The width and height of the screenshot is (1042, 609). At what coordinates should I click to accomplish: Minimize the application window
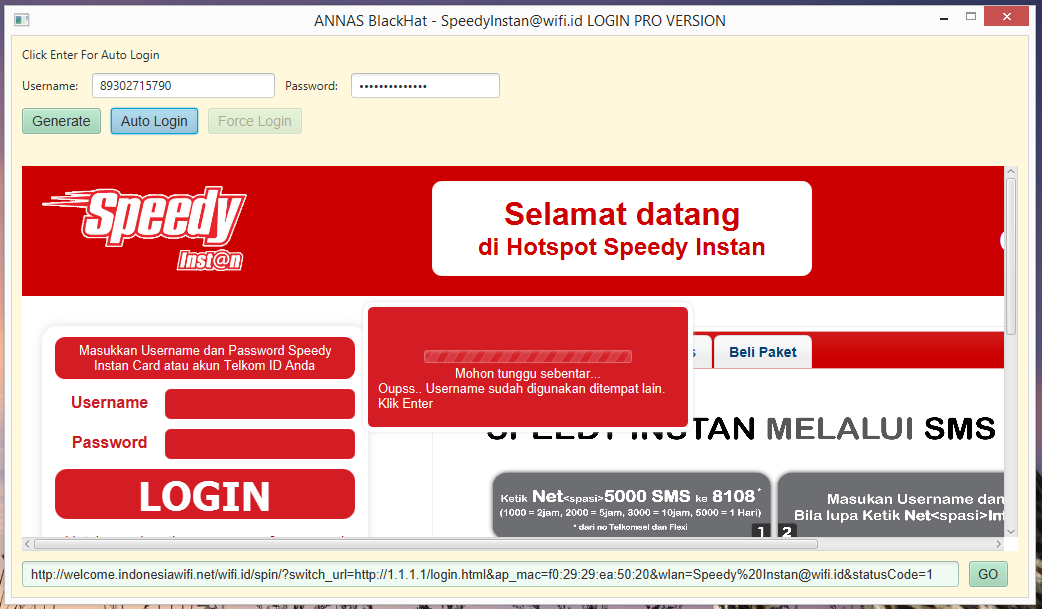click(x=944, y=19)
